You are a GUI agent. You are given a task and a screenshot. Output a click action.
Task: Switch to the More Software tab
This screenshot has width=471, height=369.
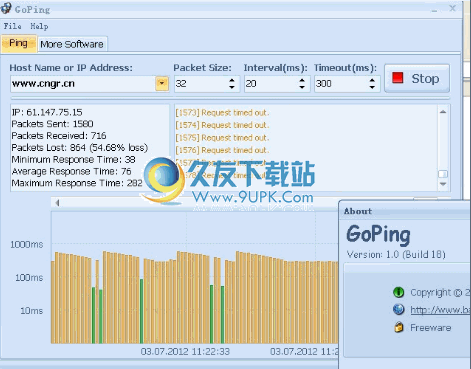tap(72, 44)
